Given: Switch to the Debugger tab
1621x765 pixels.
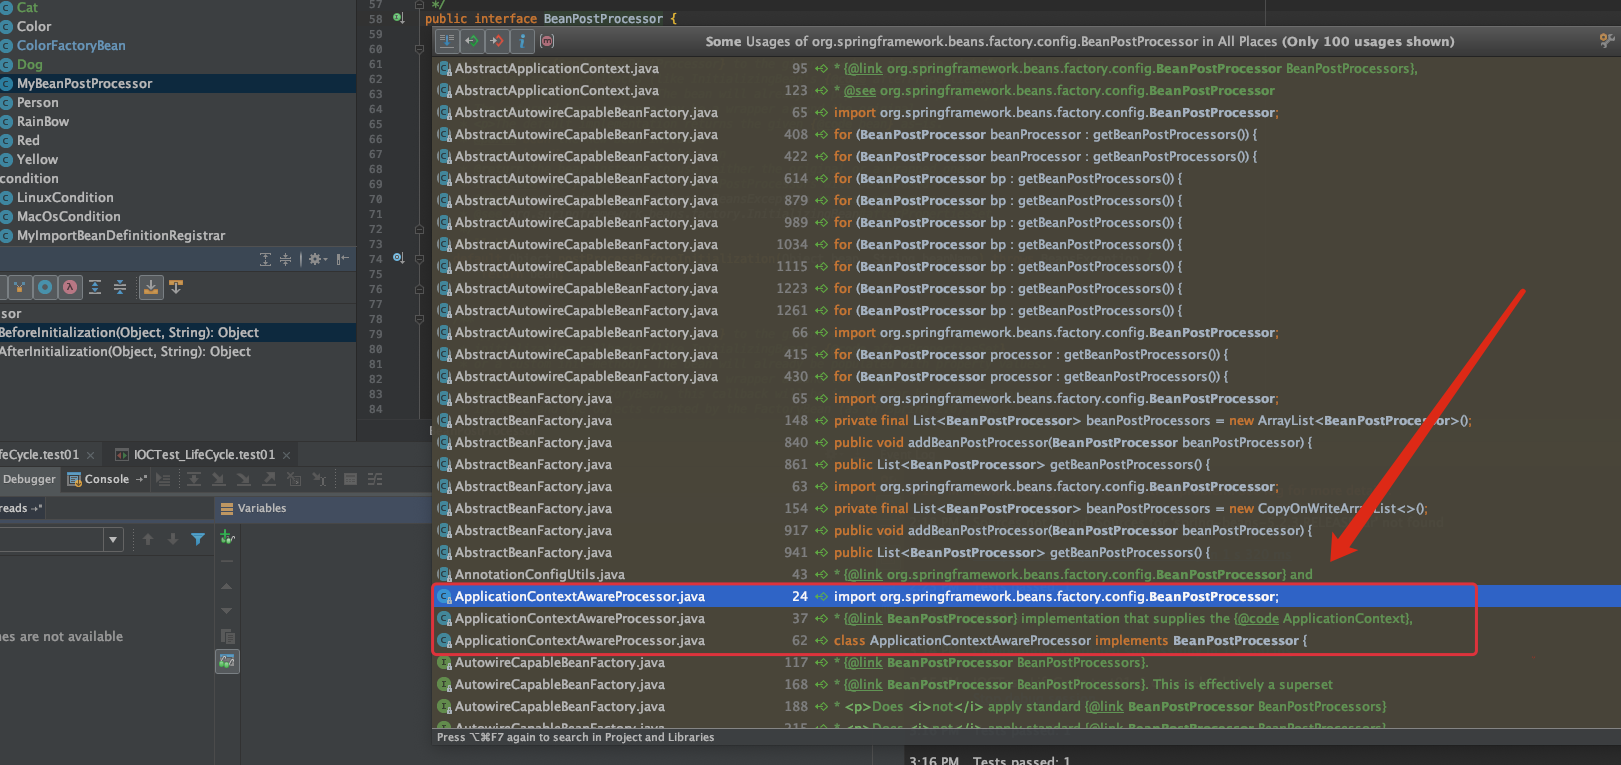Looking at the screenshot, I should pos(29,479).
